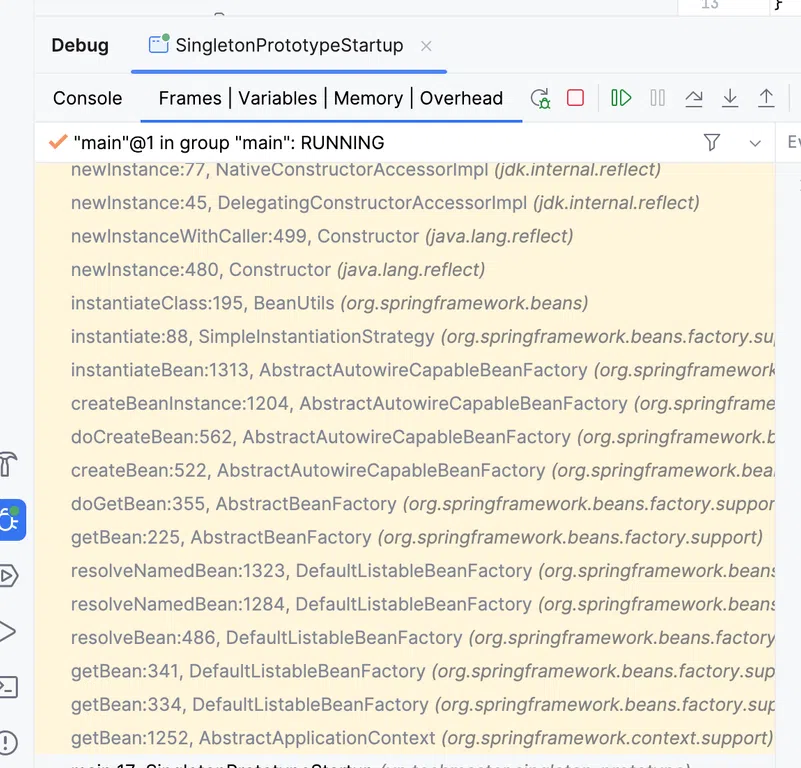Open the Problems tool window

point(8,742)
